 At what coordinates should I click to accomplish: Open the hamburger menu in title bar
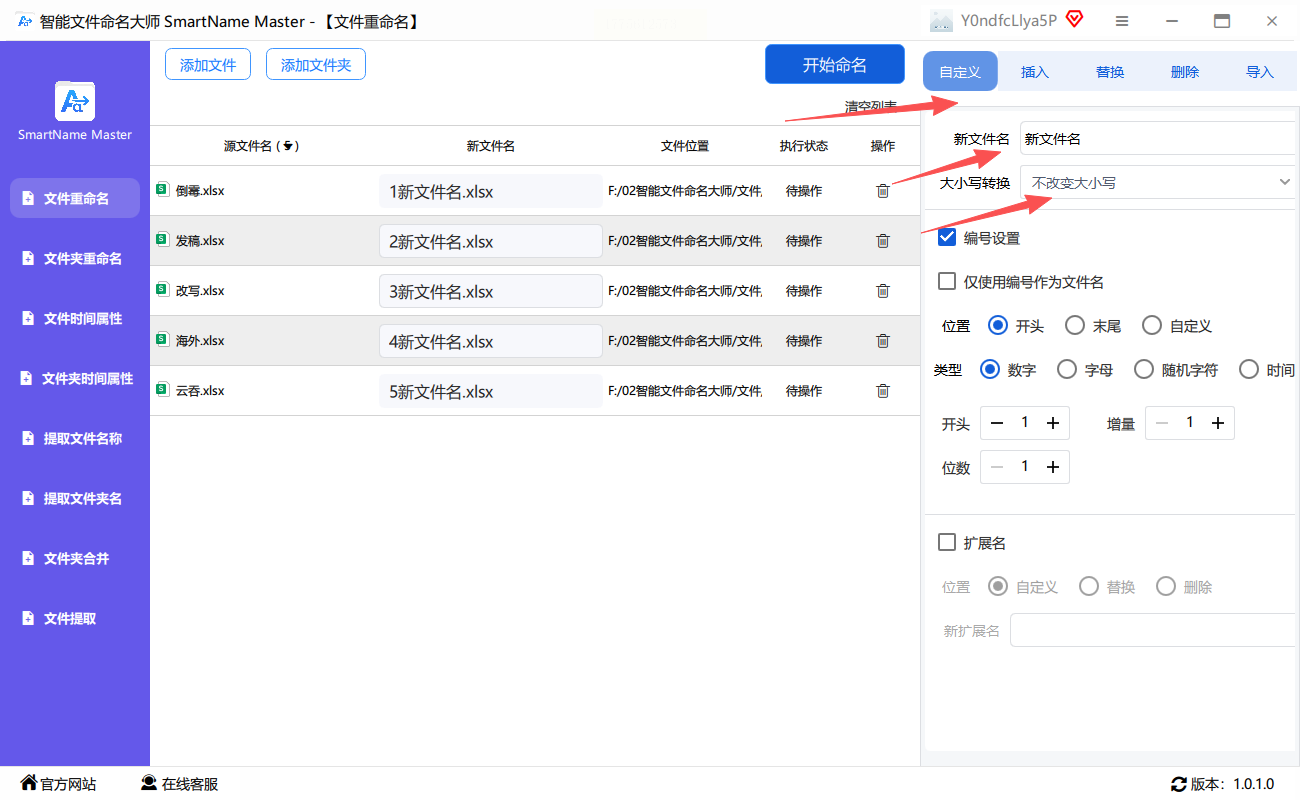coord(1122,21)
